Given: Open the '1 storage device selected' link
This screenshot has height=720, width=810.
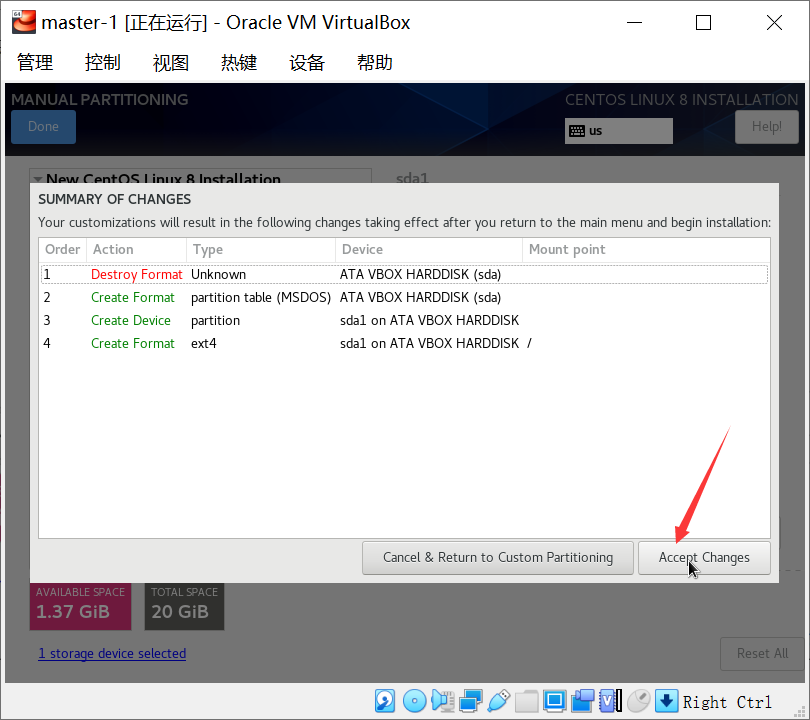Looking at the screenshot, I should pos(112,654).
